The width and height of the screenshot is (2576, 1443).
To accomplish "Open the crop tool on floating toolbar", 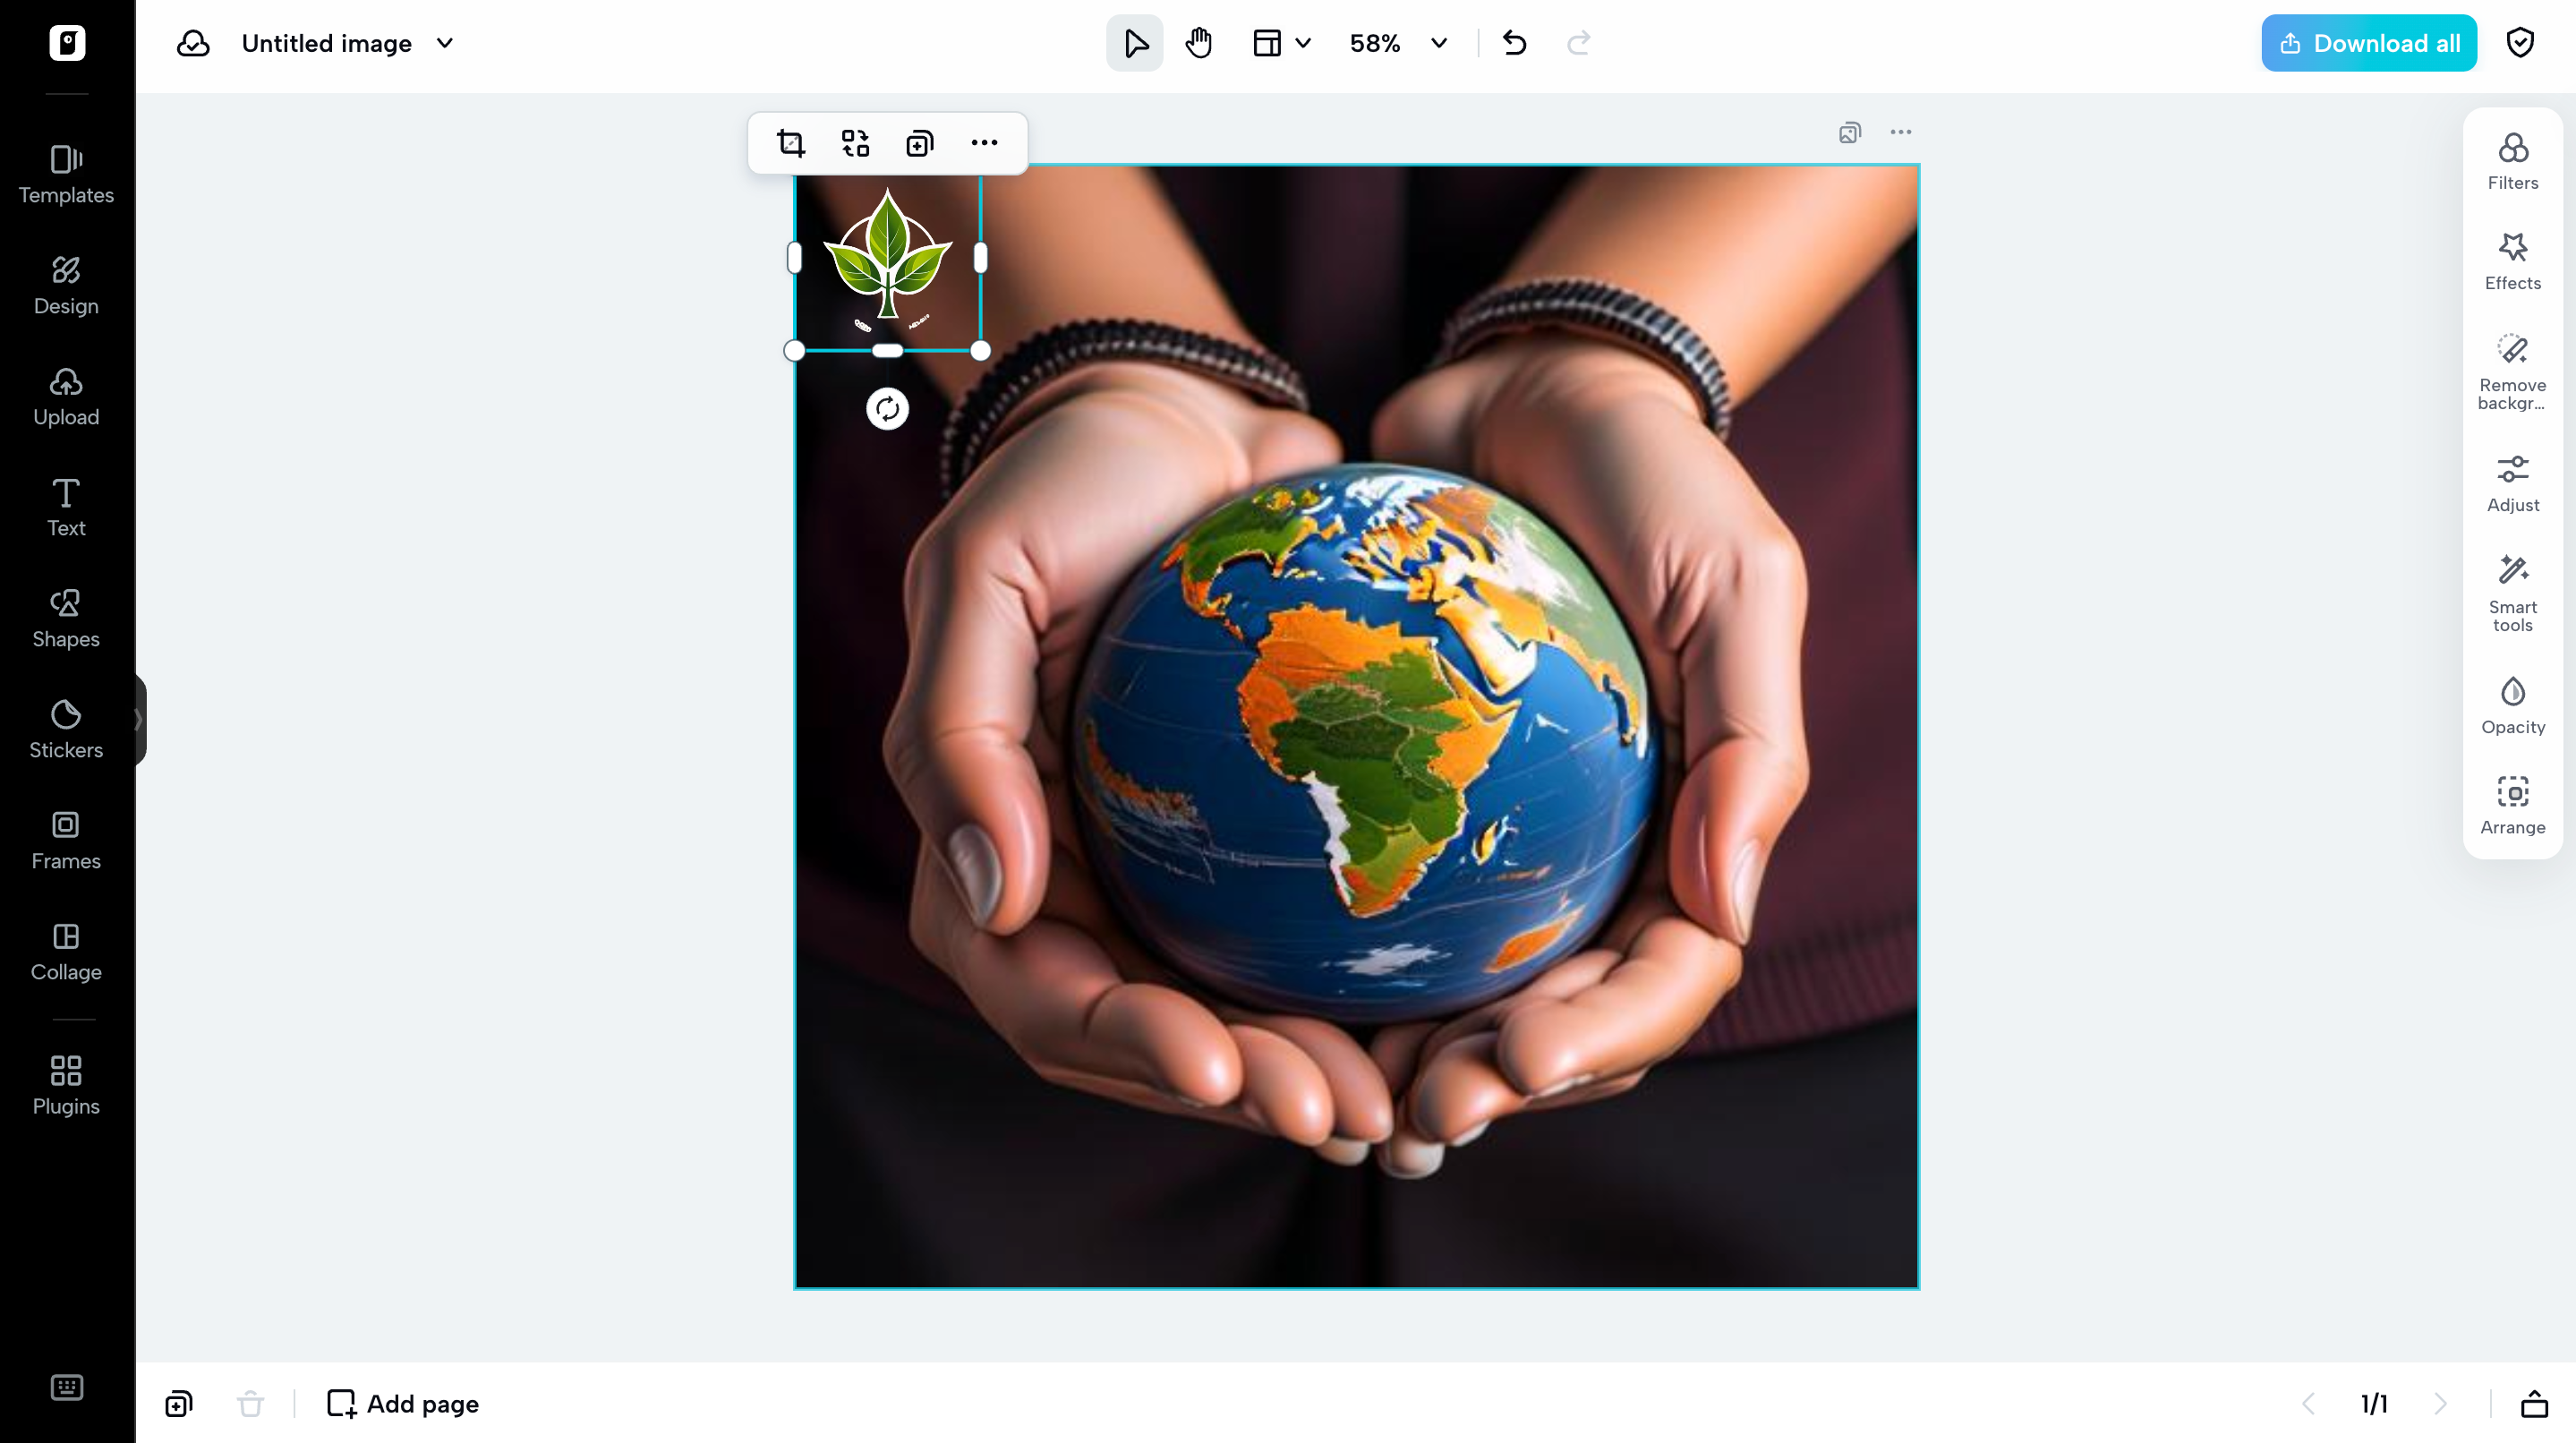I will tap(790, 143).
